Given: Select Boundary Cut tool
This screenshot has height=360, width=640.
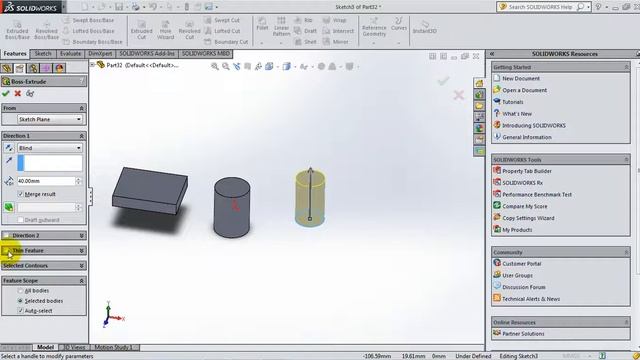Looking at the screenshot, I should click(x=226, y=42).
